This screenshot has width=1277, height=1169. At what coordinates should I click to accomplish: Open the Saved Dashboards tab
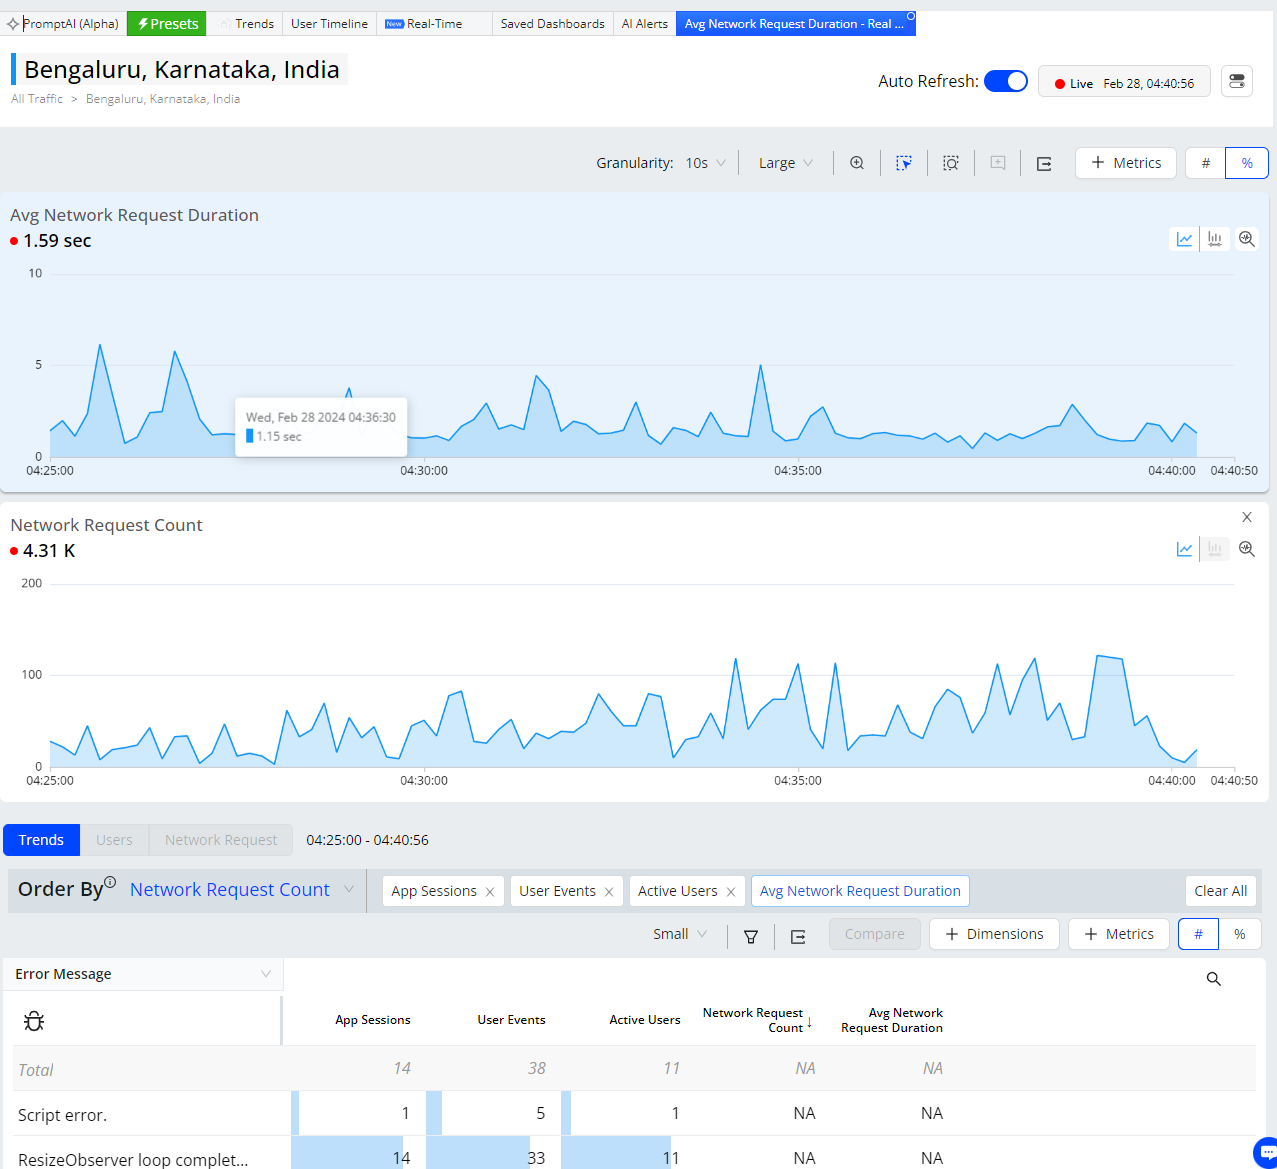click(552, 24)
